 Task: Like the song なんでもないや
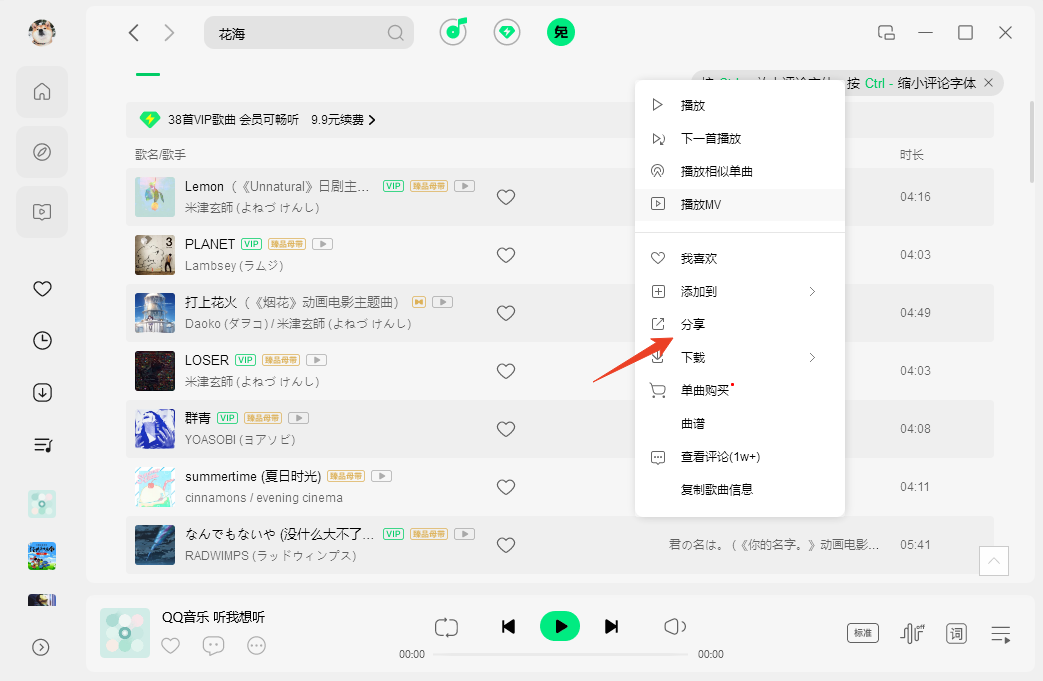point(506,545)
